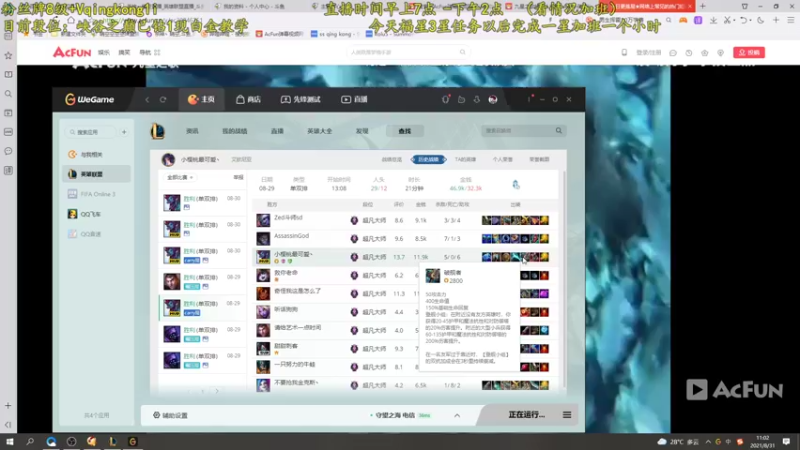Open the 主页 tab in WeGame
The width and height of the screenshot is (800, 450).
click(x=201, y=99)
